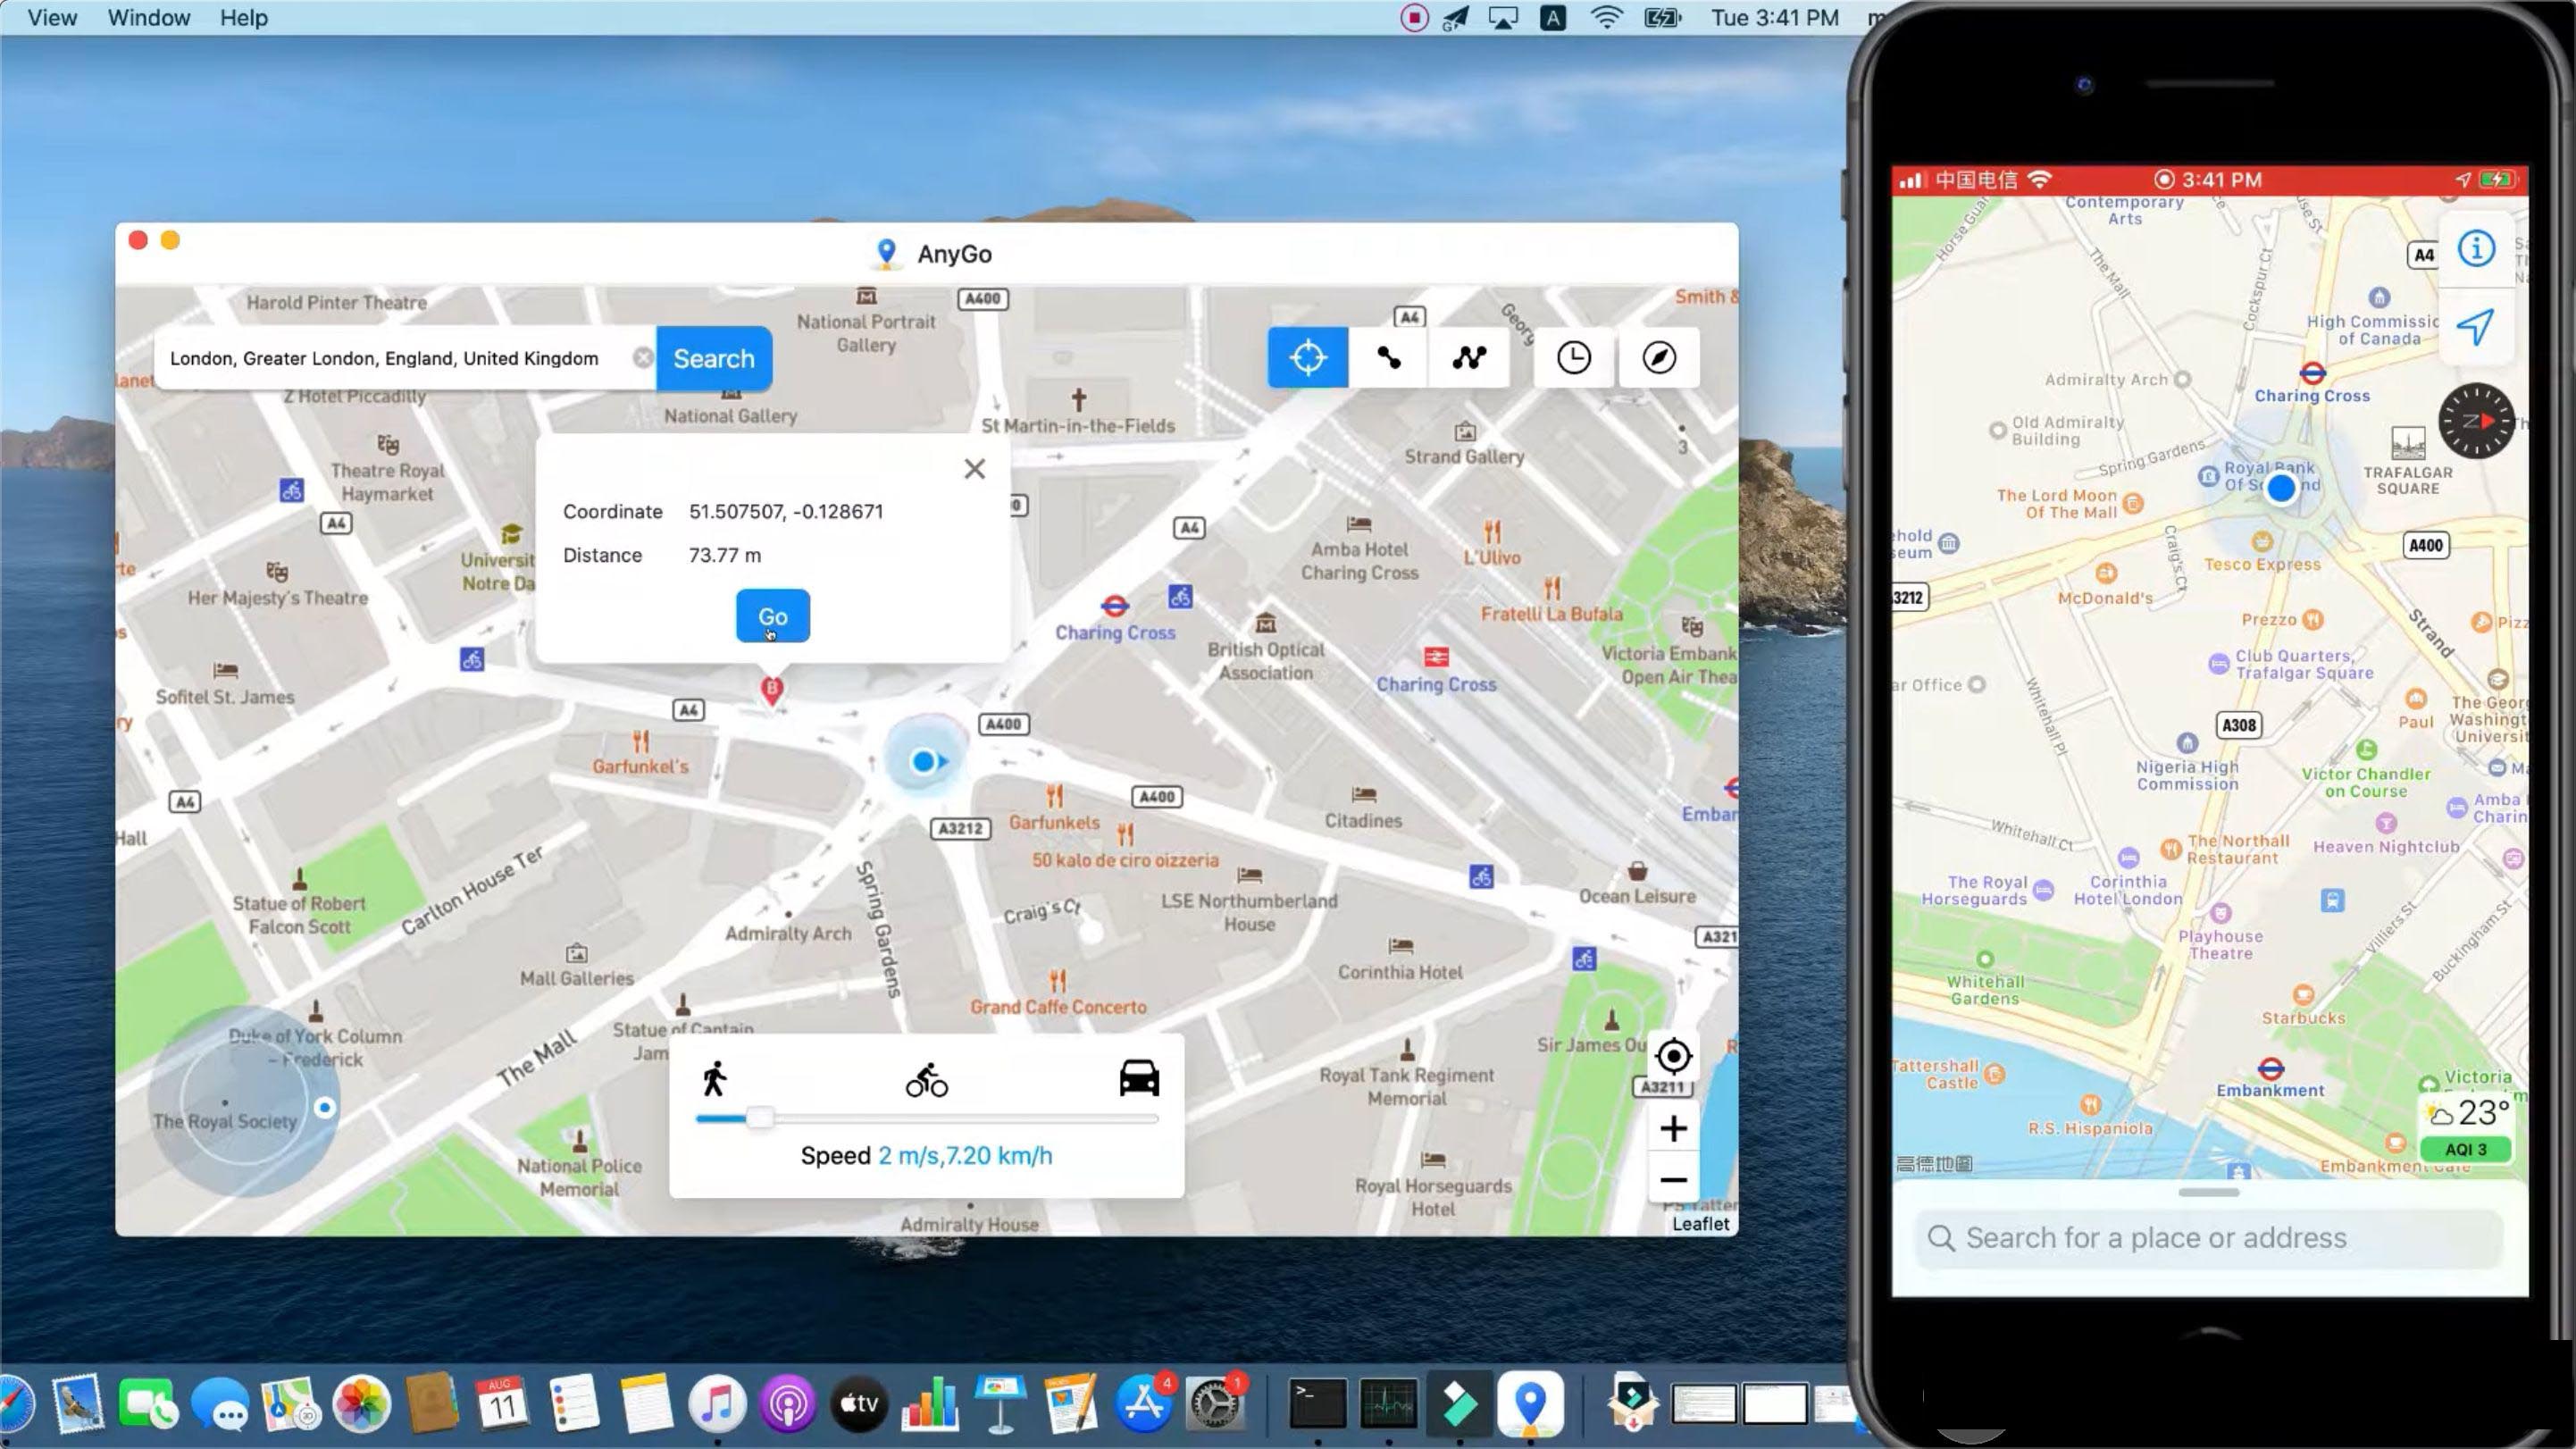Image resolution: width=2576 pixels, height=1449 pixels.
Task: Zoom in the AnyGo map
Action: click(x=1673, y=1128)
